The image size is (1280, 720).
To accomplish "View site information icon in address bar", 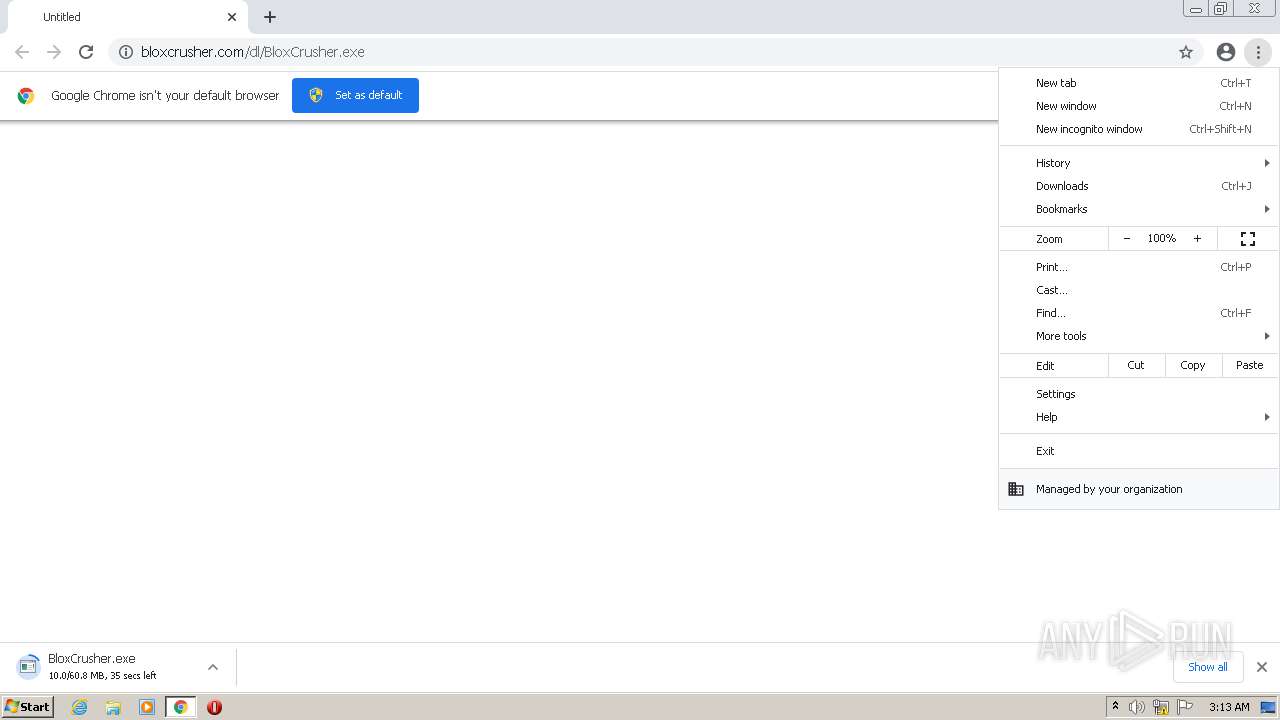I will 126,52.
